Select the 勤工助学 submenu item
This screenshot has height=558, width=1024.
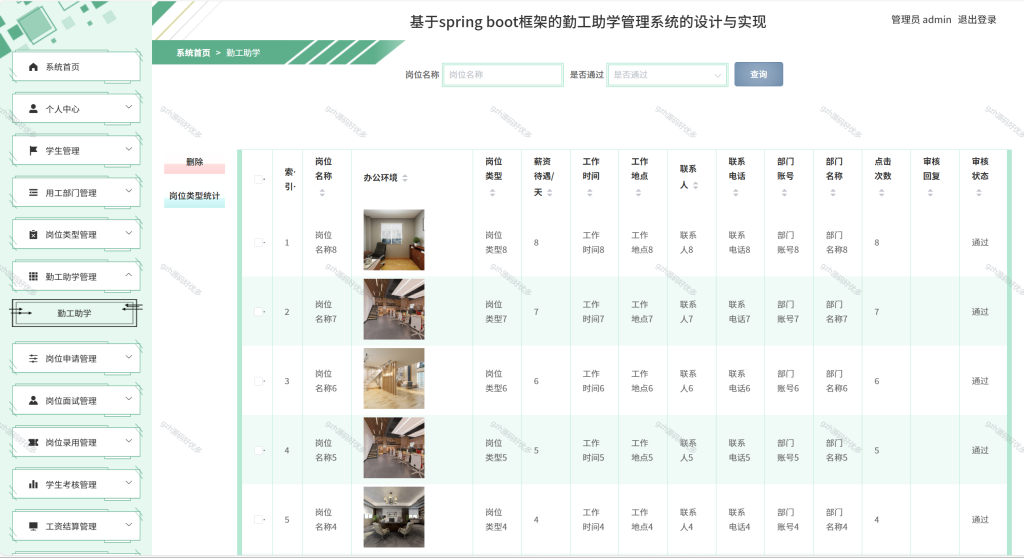point(74,313)
